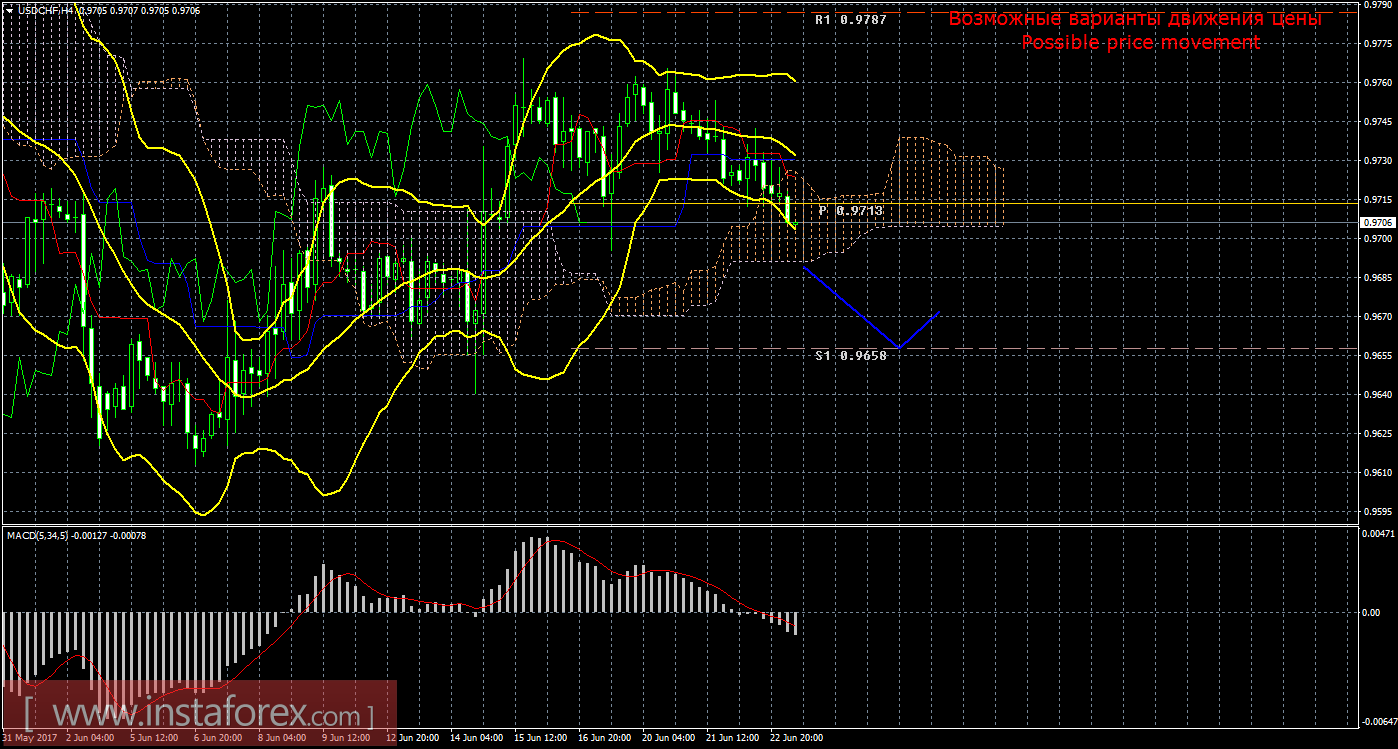This screenshot has width=1398, height=749.
Task: Click the current price tag 0.9706
Action: point(1378,223)
